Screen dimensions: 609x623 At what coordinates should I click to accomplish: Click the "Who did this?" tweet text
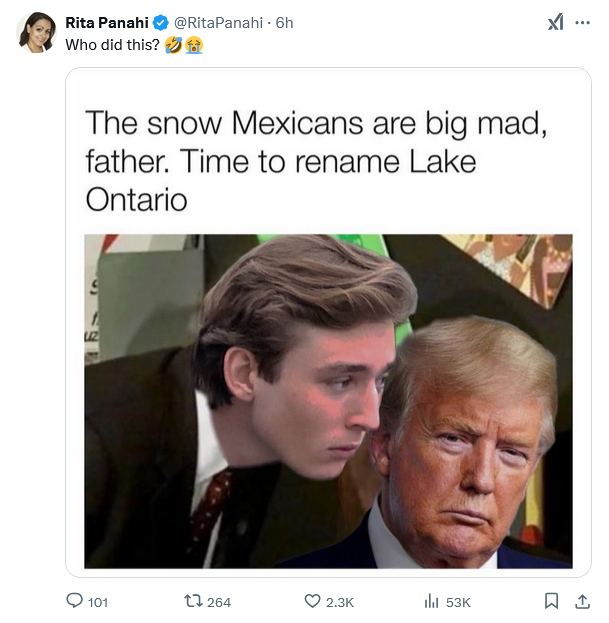[112, 44]
